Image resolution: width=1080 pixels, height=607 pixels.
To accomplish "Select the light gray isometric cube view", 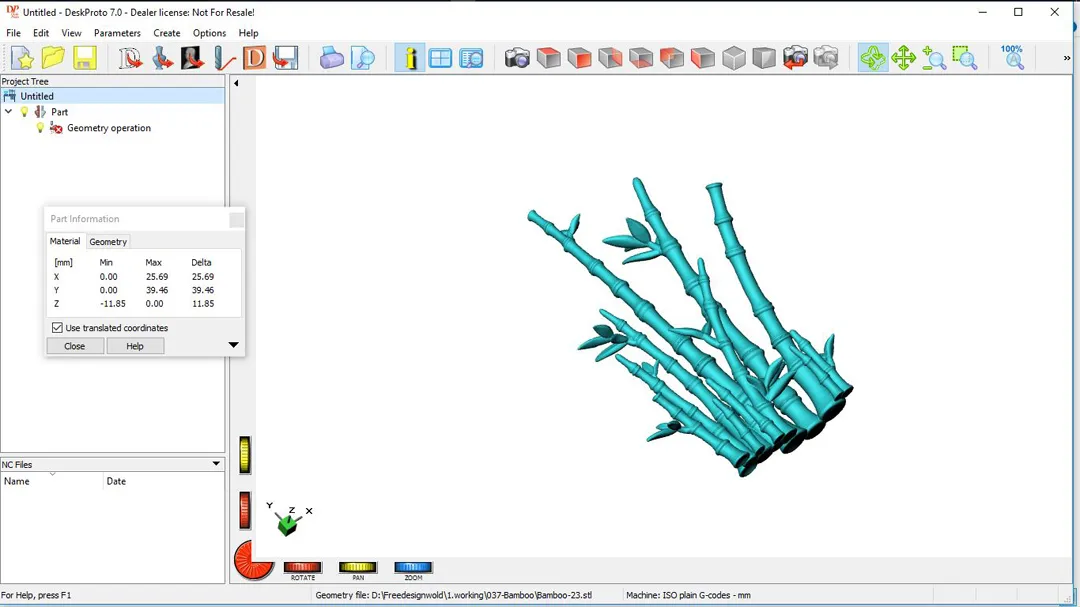I will (x=734, y=58).
